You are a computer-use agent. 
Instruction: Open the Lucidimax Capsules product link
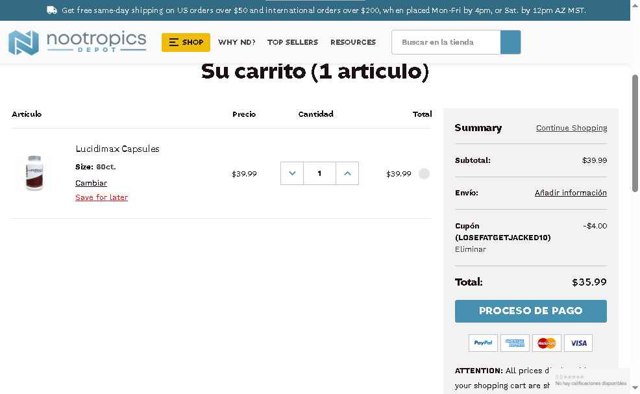[117, 149]
